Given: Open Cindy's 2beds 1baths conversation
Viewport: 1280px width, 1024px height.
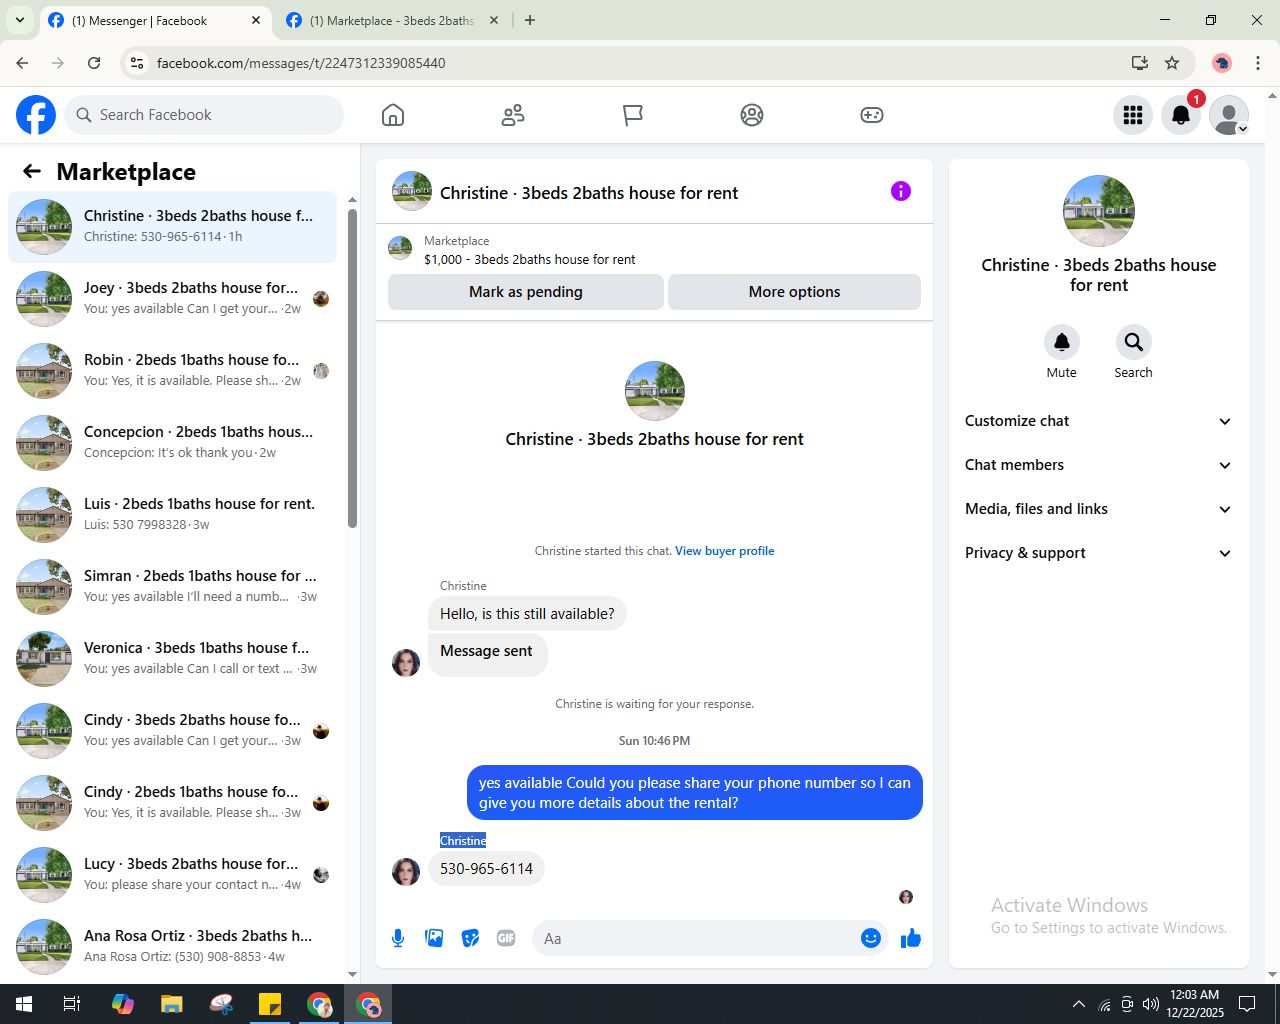Looking at the screenshot, I should tap(172, 803).
